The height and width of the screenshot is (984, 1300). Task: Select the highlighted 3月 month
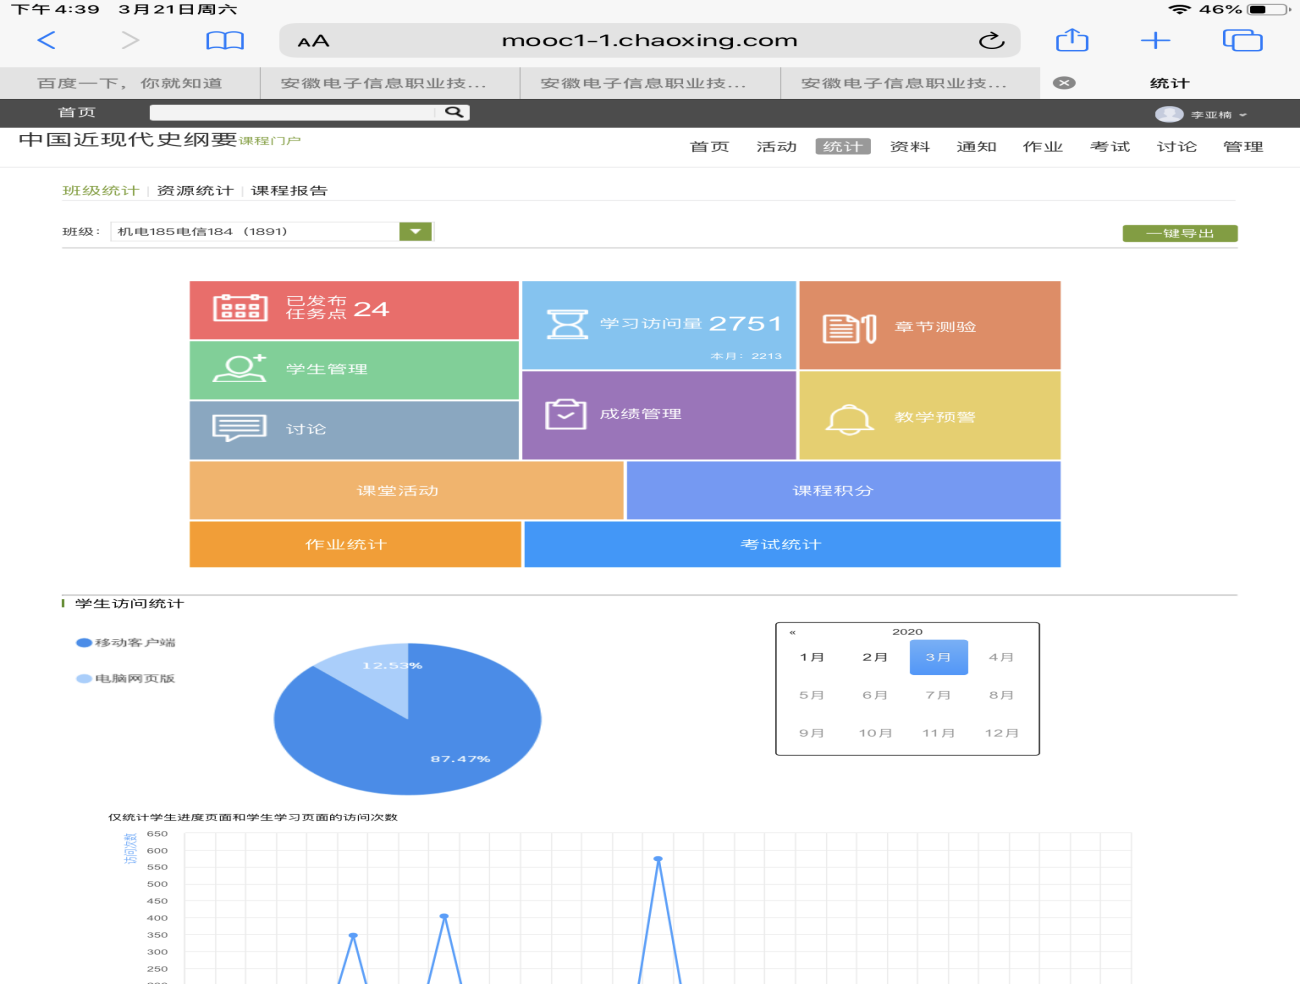[938, 657]
